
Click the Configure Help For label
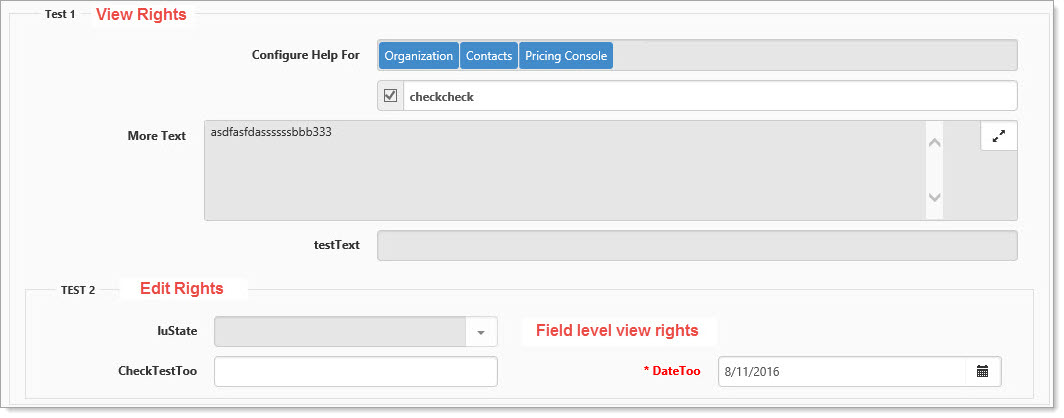click(x=305, y=55)
